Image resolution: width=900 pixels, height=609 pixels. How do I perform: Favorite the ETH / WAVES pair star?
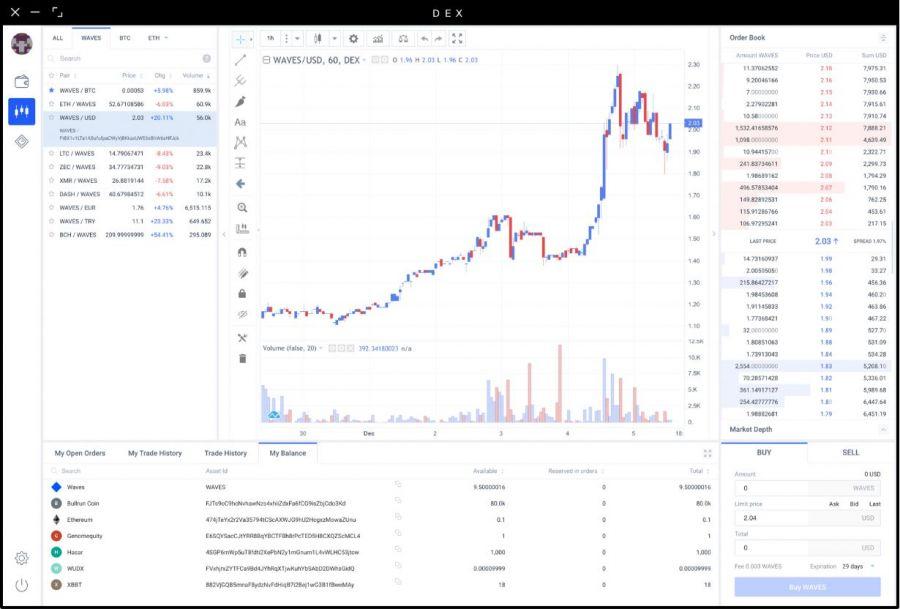pyautogui.click(x=52, y=104)
